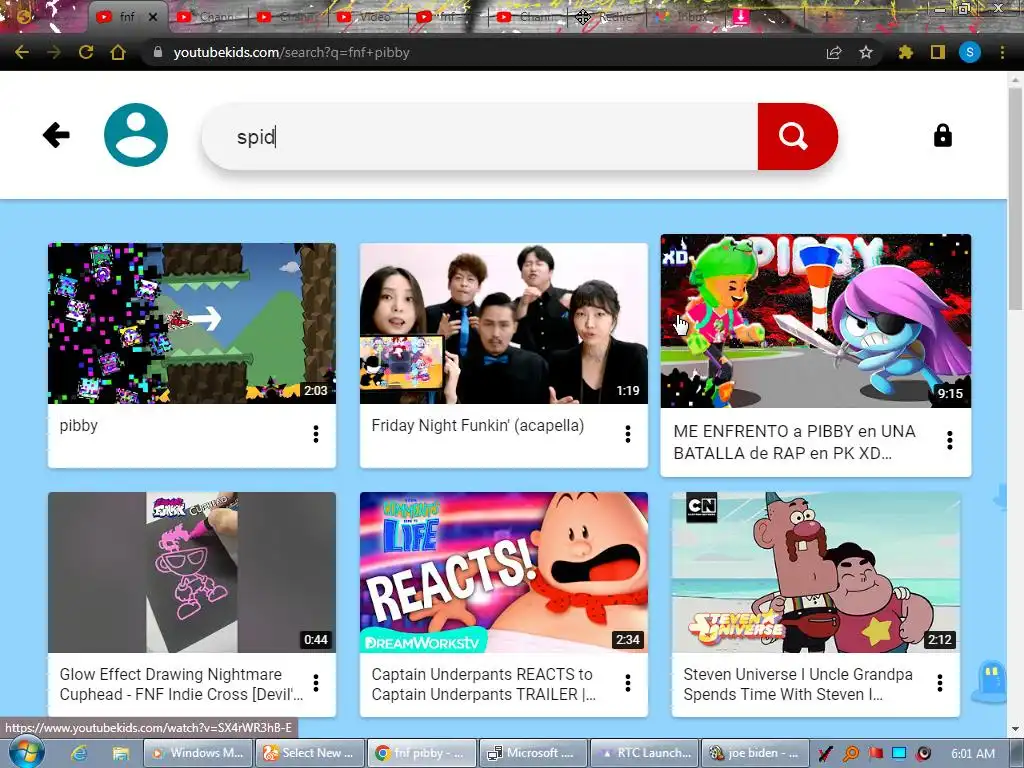This screenshot has height=768, width=1024.
Task: Play the 'Friday Night Funkin' (acapella)' thumbnail
Action: click(504, 323)
